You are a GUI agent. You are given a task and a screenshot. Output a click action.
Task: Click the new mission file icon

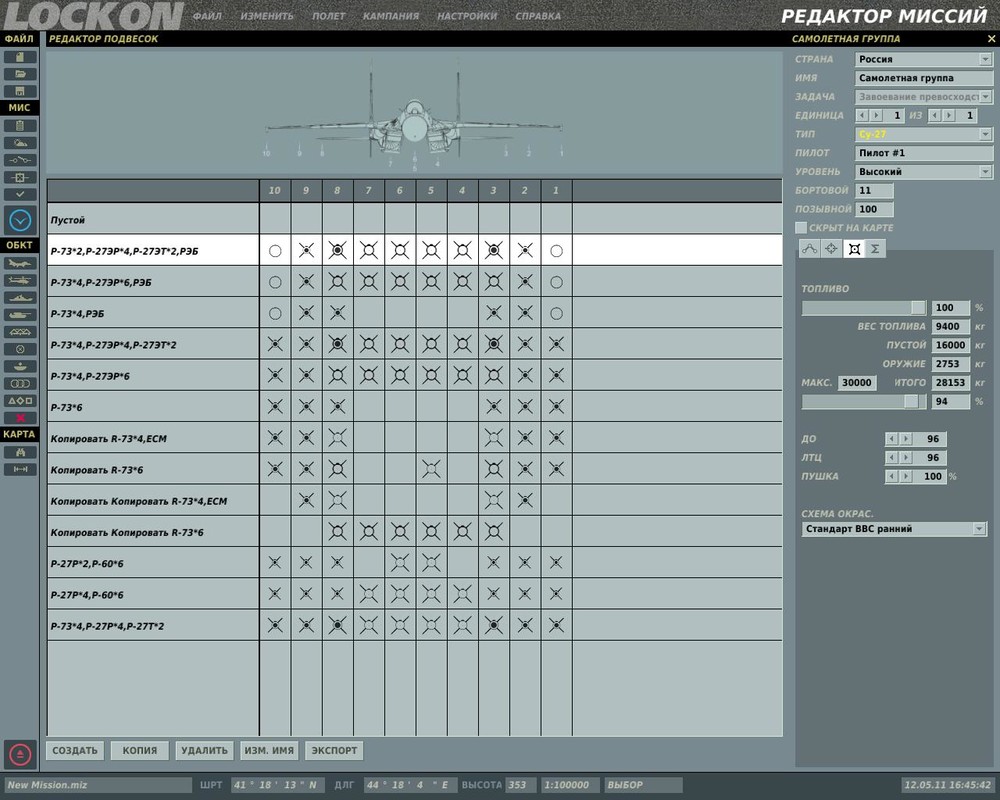coord(20,57)
